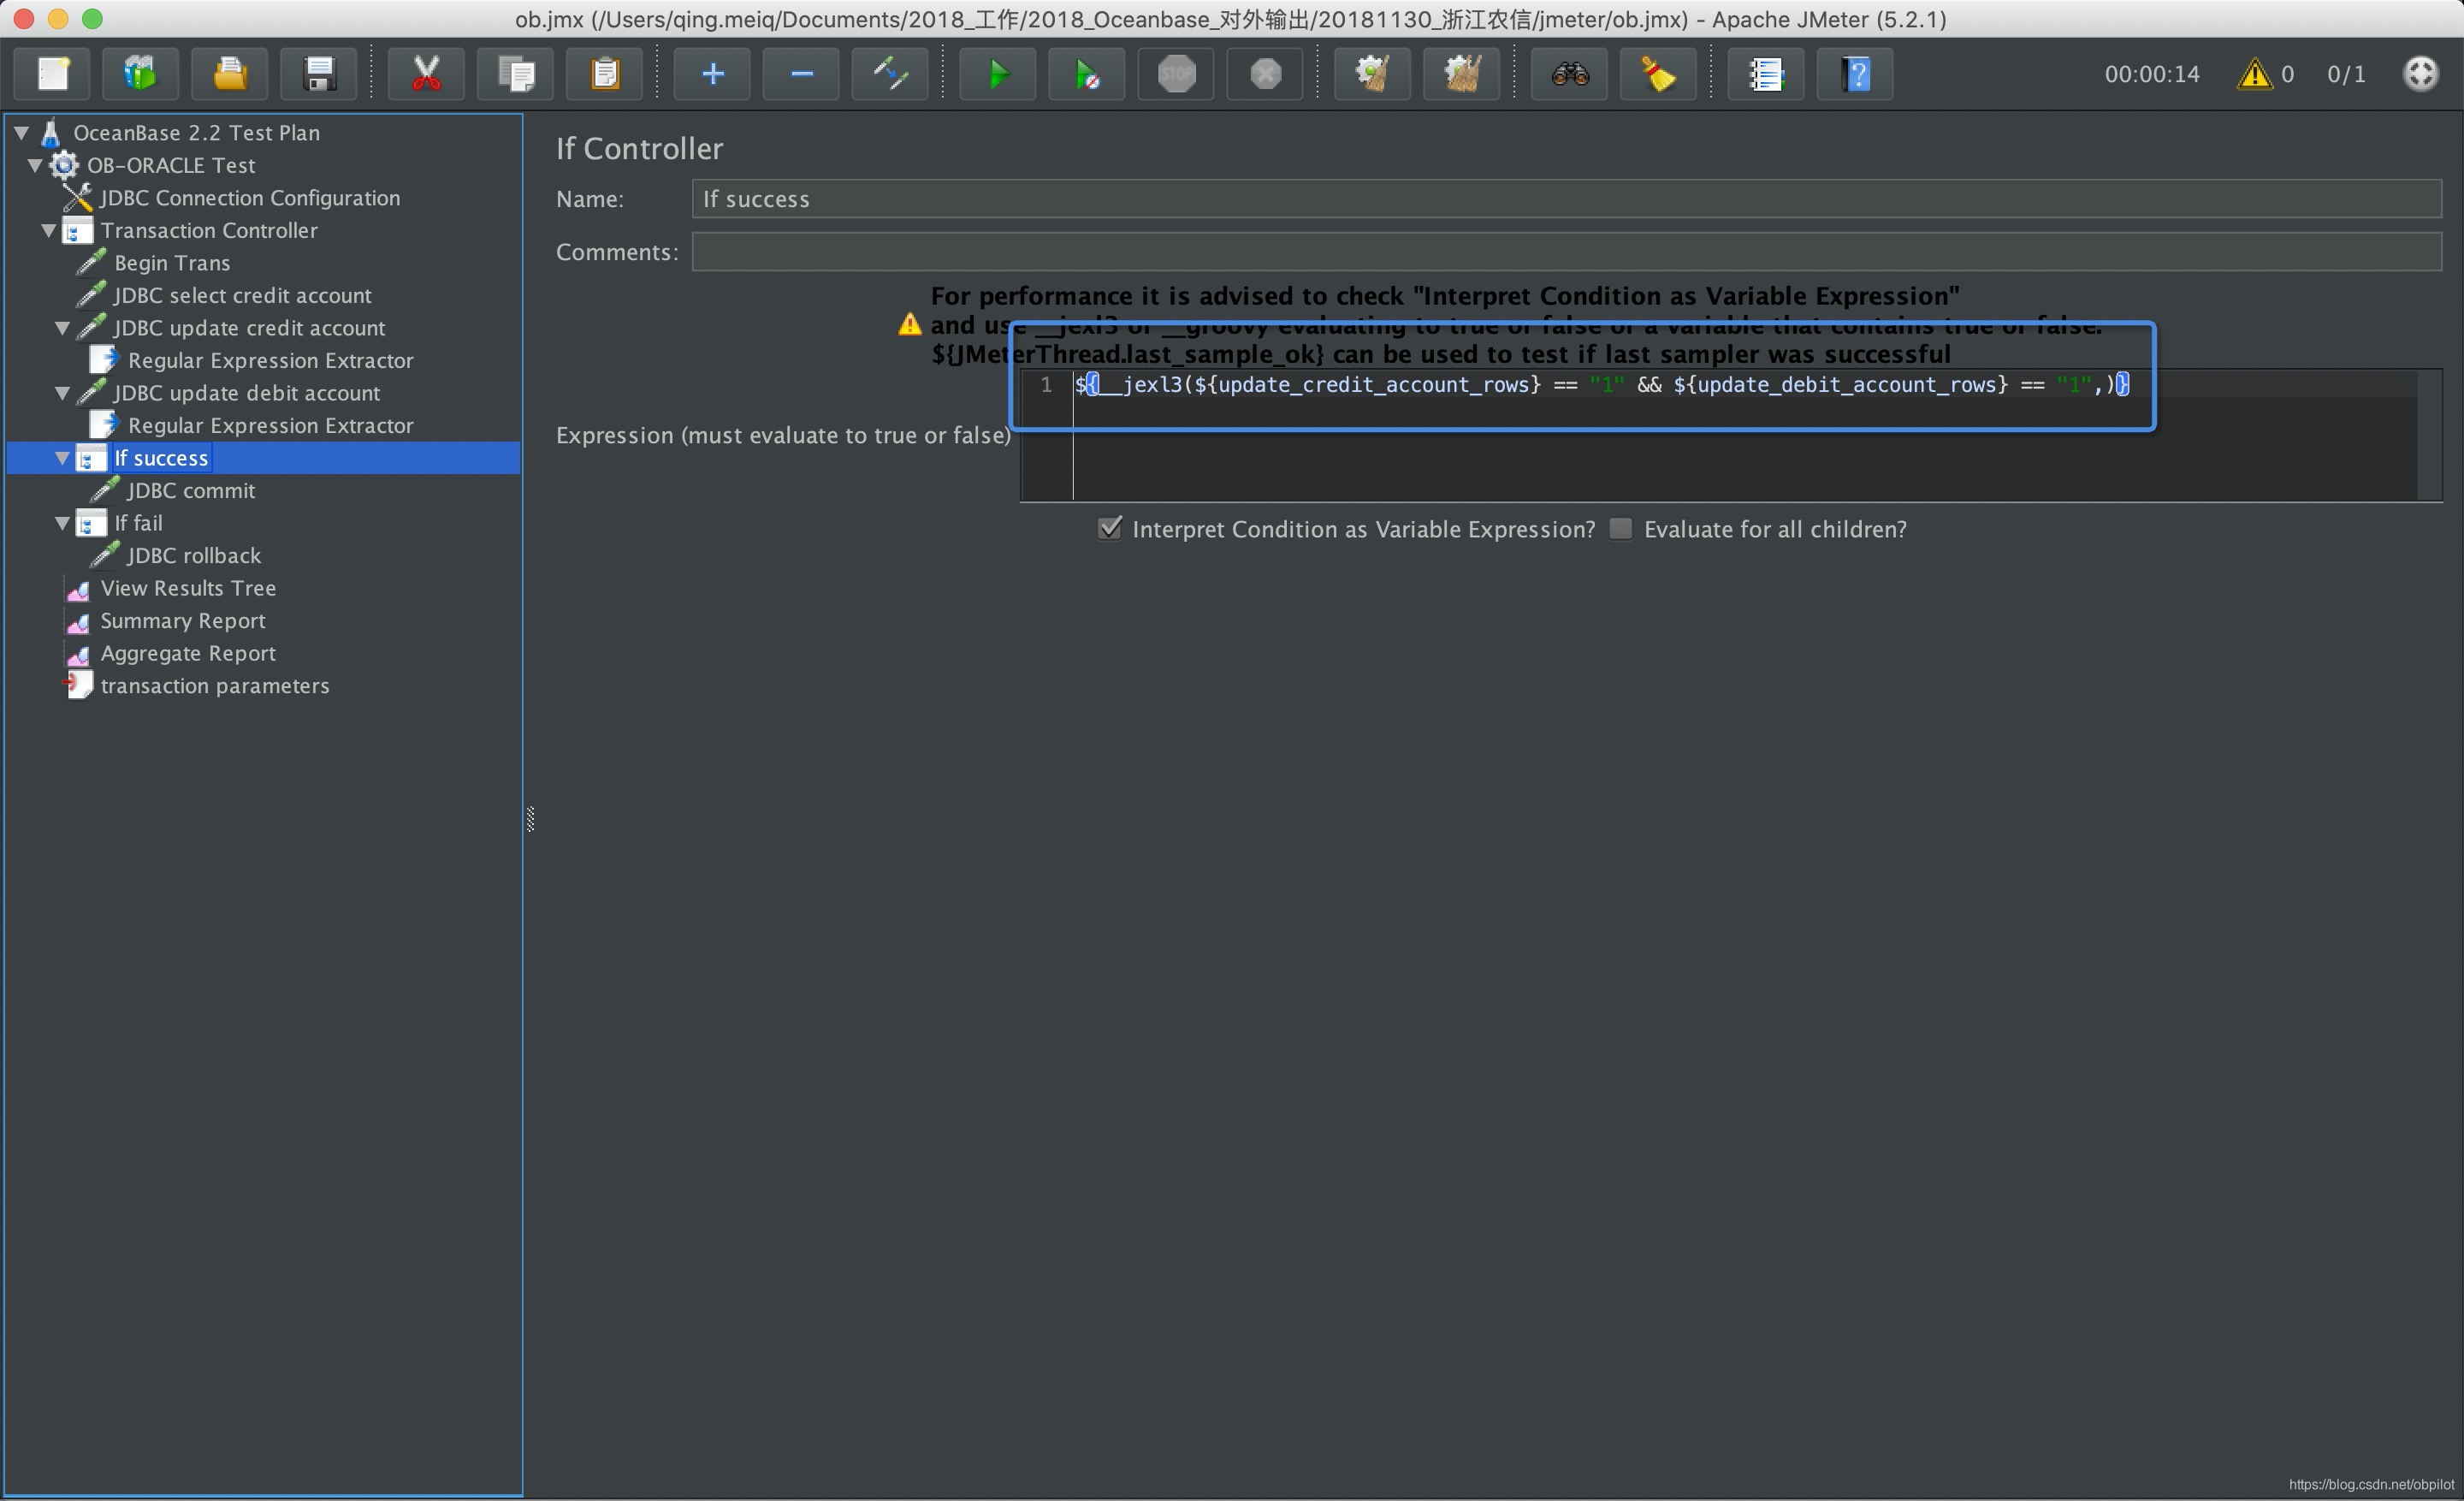Collapse the If success controller node

click(62, 458)
